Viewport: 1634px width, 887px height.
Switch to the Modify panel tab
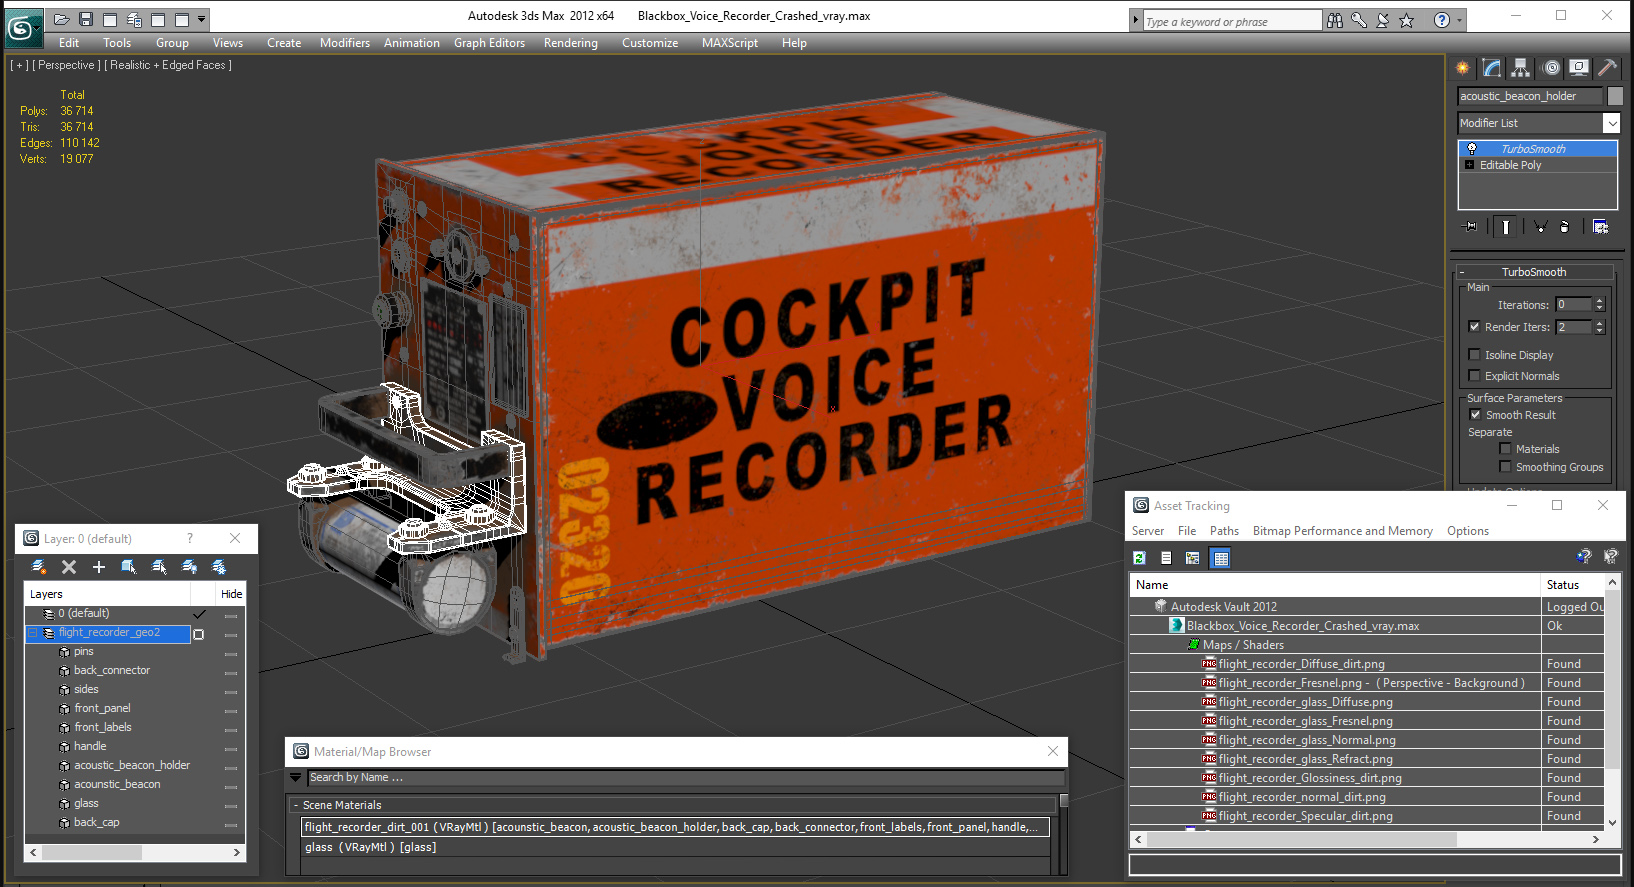coord(1492,68)
